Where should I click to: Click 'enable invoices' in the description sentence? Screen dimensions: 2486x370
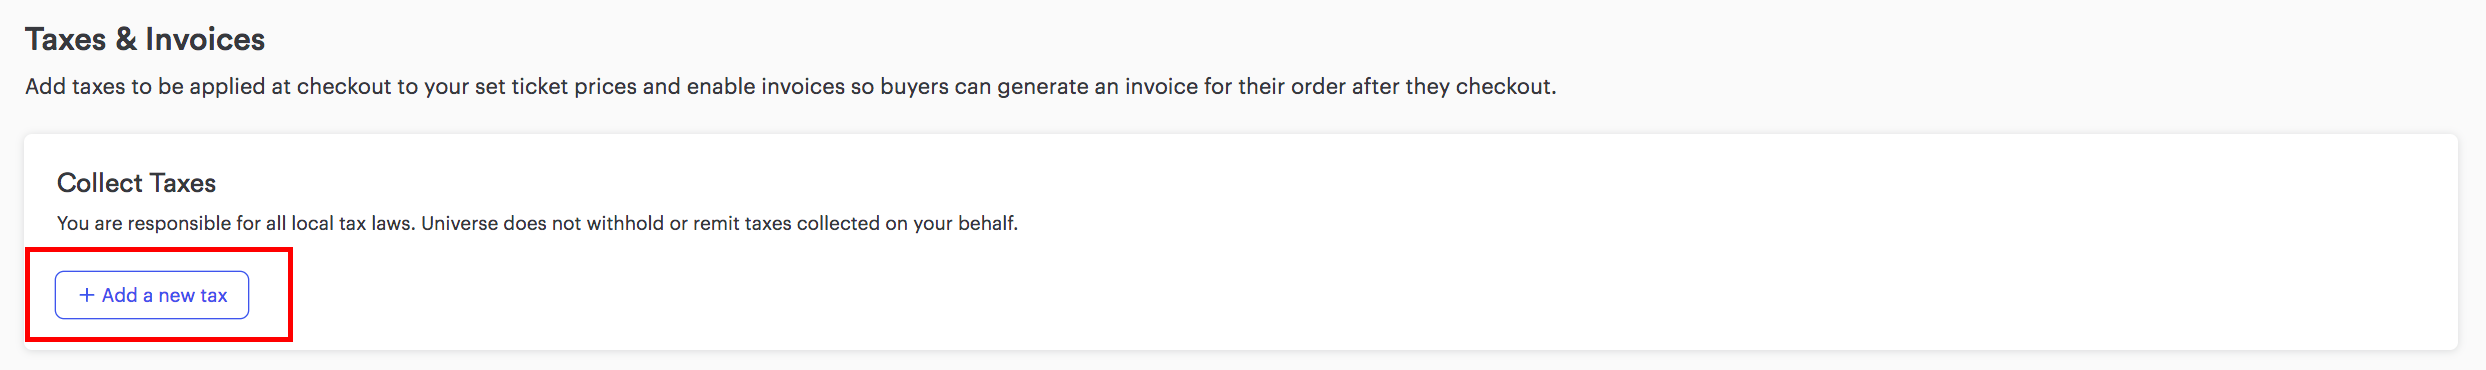click(x=765, y=86)
